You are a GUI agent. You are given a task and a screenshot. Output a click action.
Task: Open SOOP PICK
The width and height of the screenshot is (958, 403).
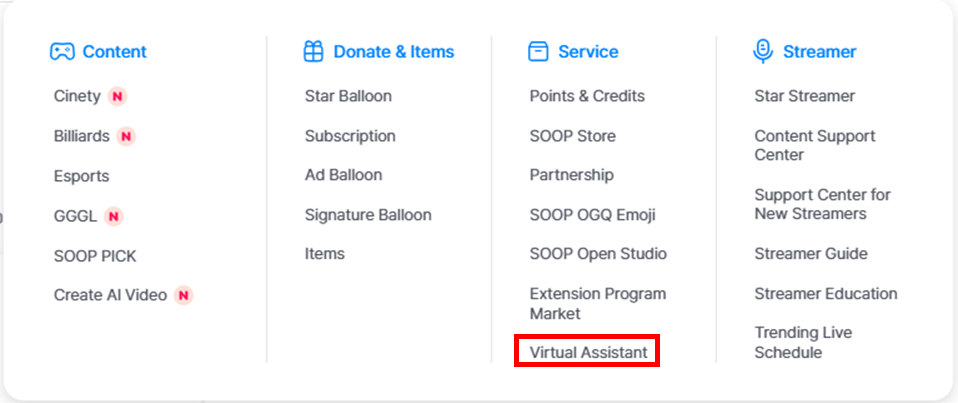point(94,256)
